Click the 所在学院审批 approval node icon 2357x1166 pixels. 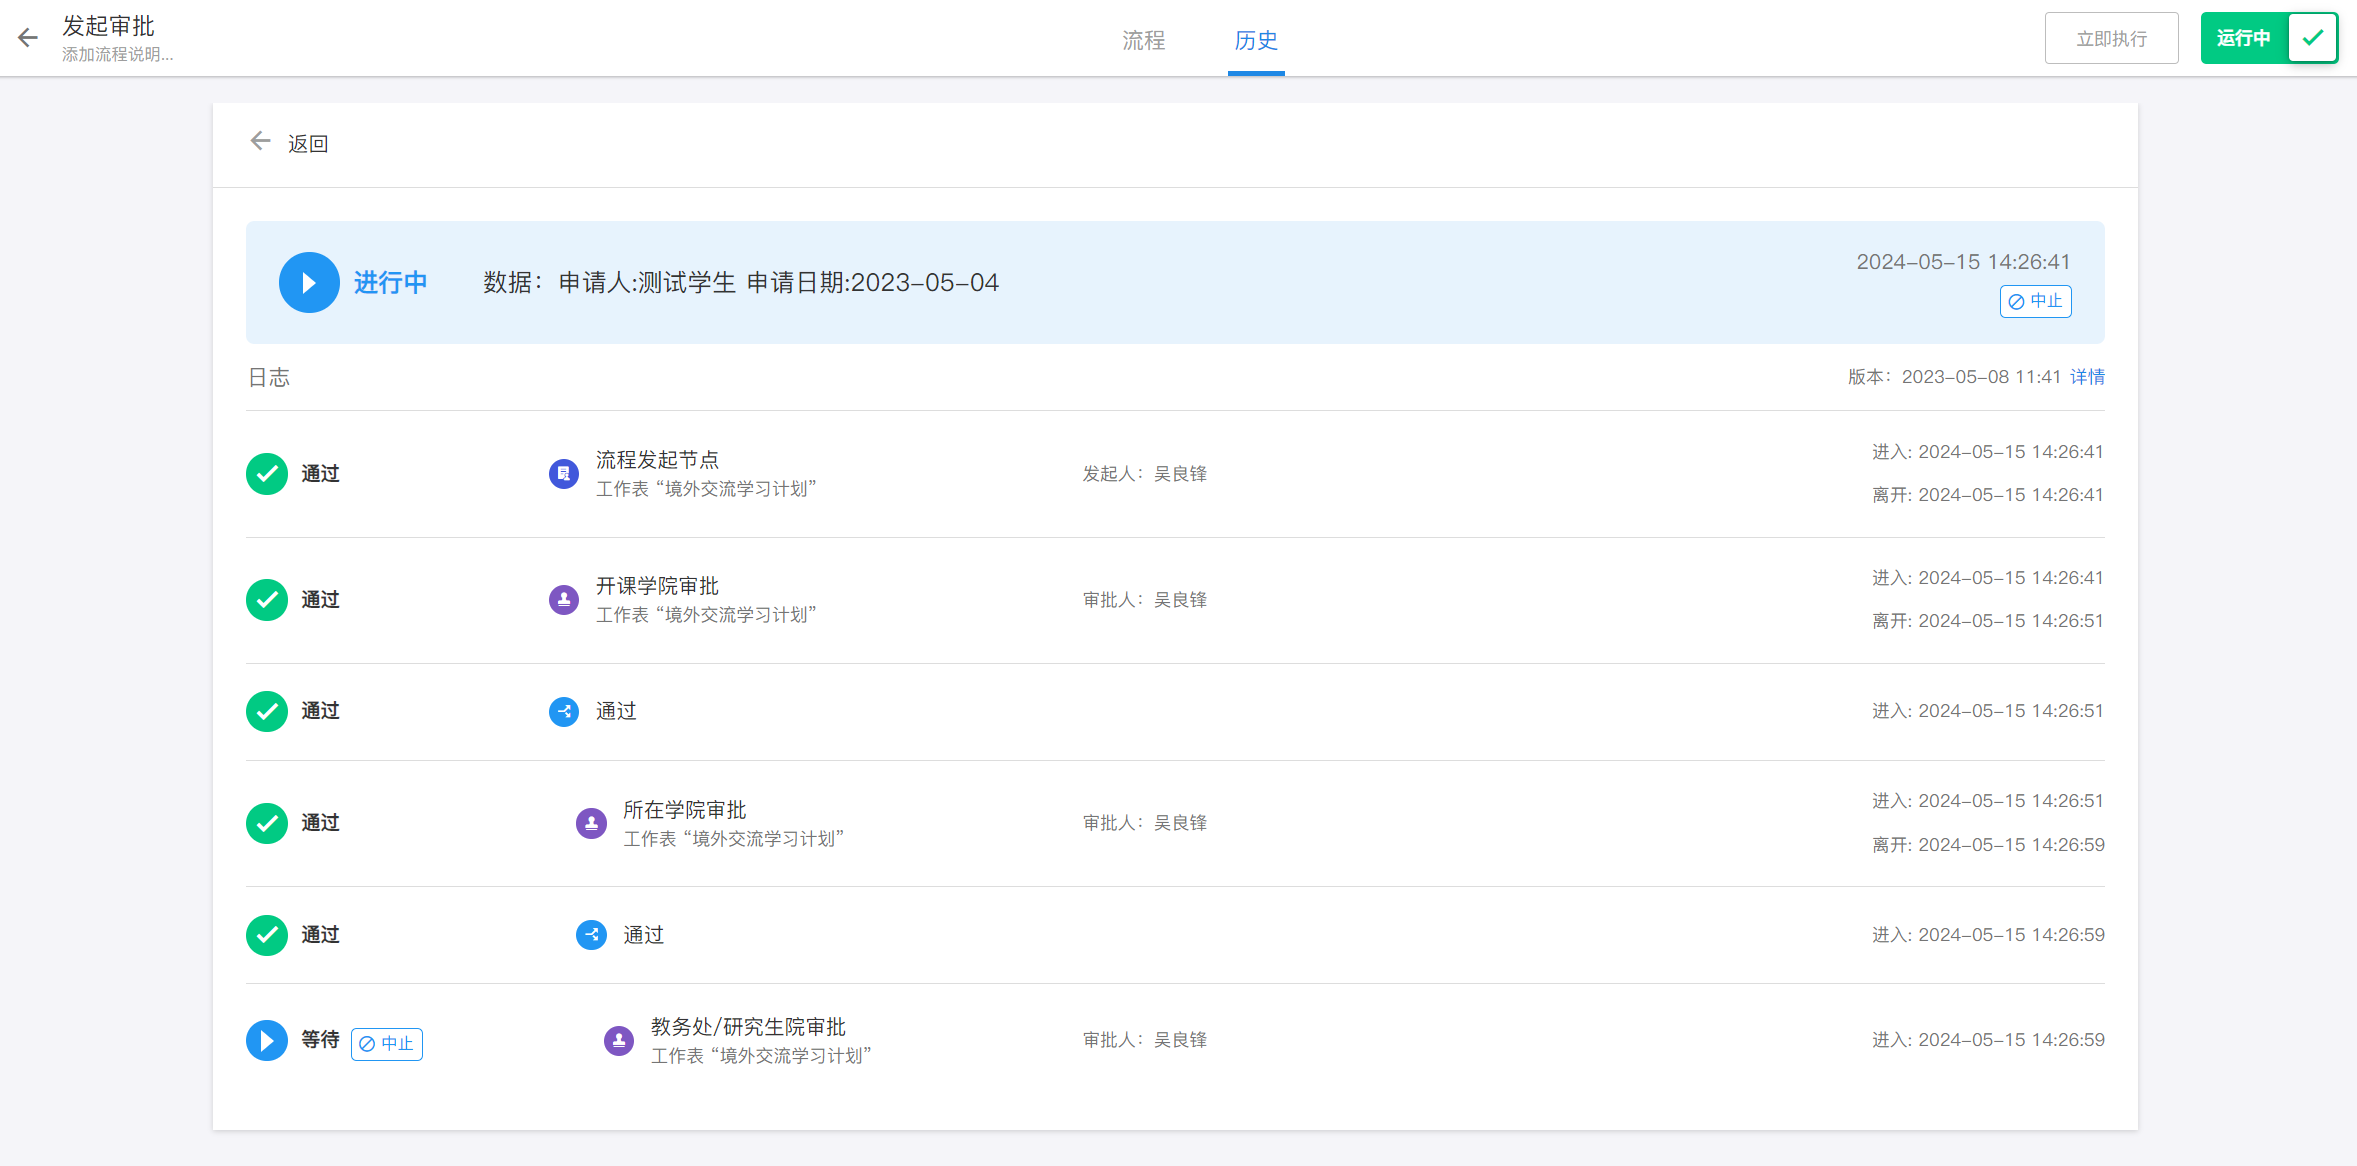[x=591, y=823]
